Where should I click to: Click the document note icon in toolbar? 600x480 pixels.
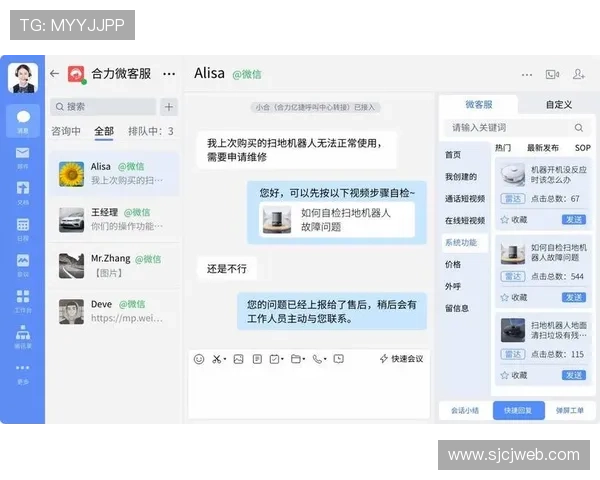point(257,359)
